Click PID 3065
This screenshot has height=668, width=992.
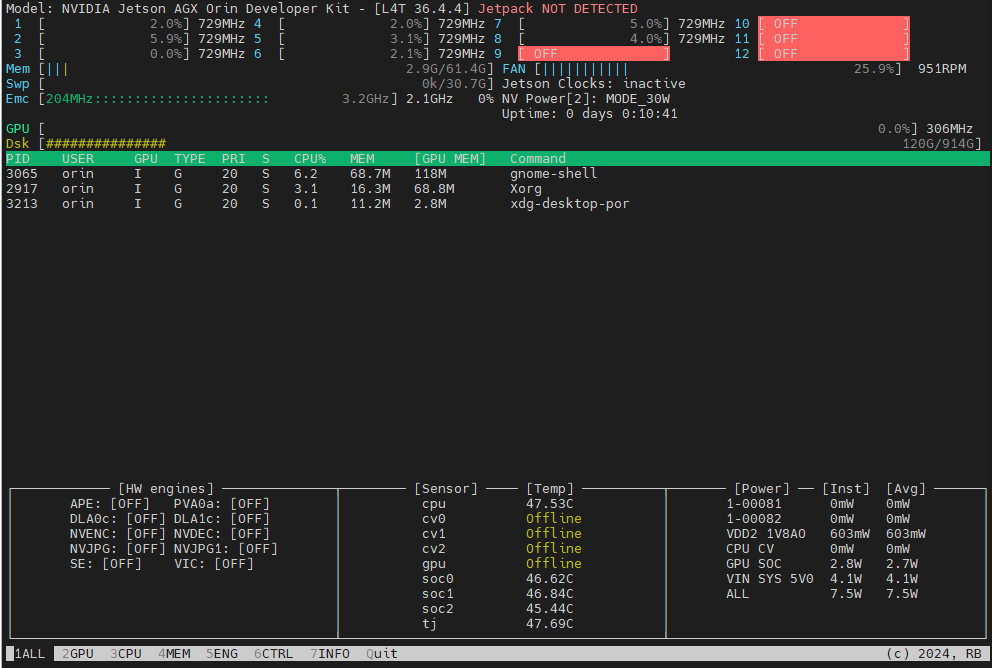click(22, 173)
